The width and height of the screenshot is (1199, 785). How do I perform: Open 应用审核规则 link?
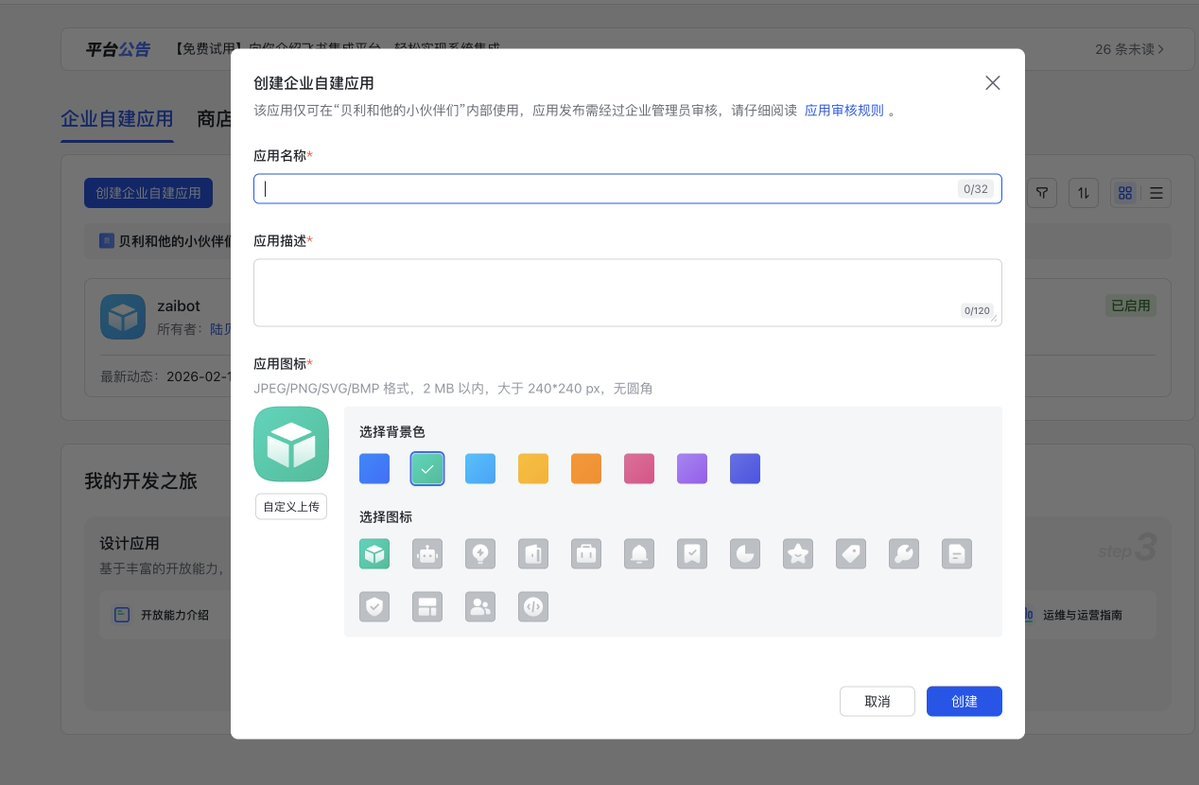(844, 110)
